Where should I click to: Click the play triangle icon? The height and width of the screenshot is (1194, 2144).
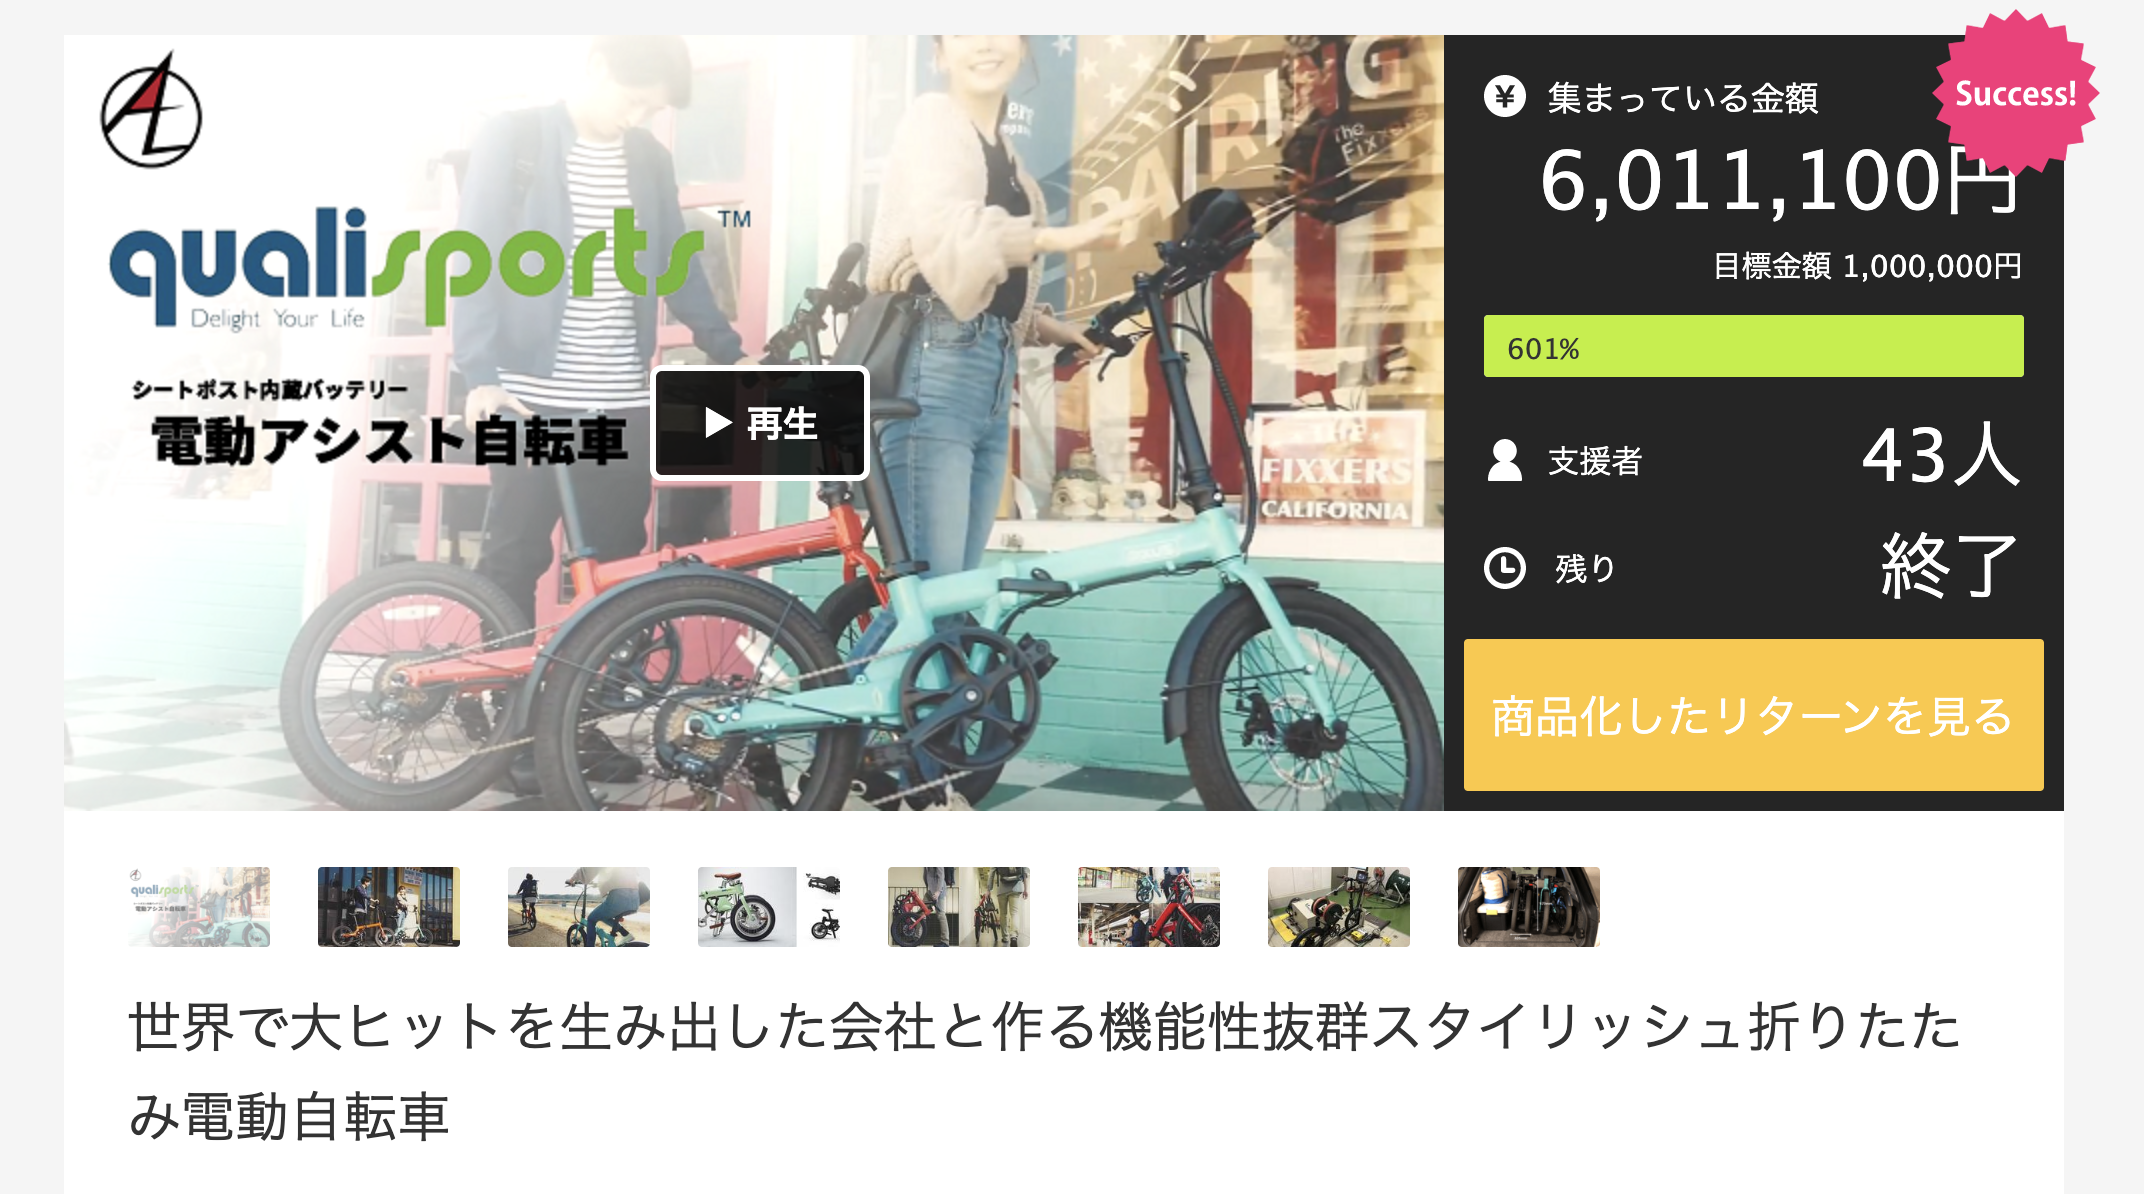(x=718, y=423)
